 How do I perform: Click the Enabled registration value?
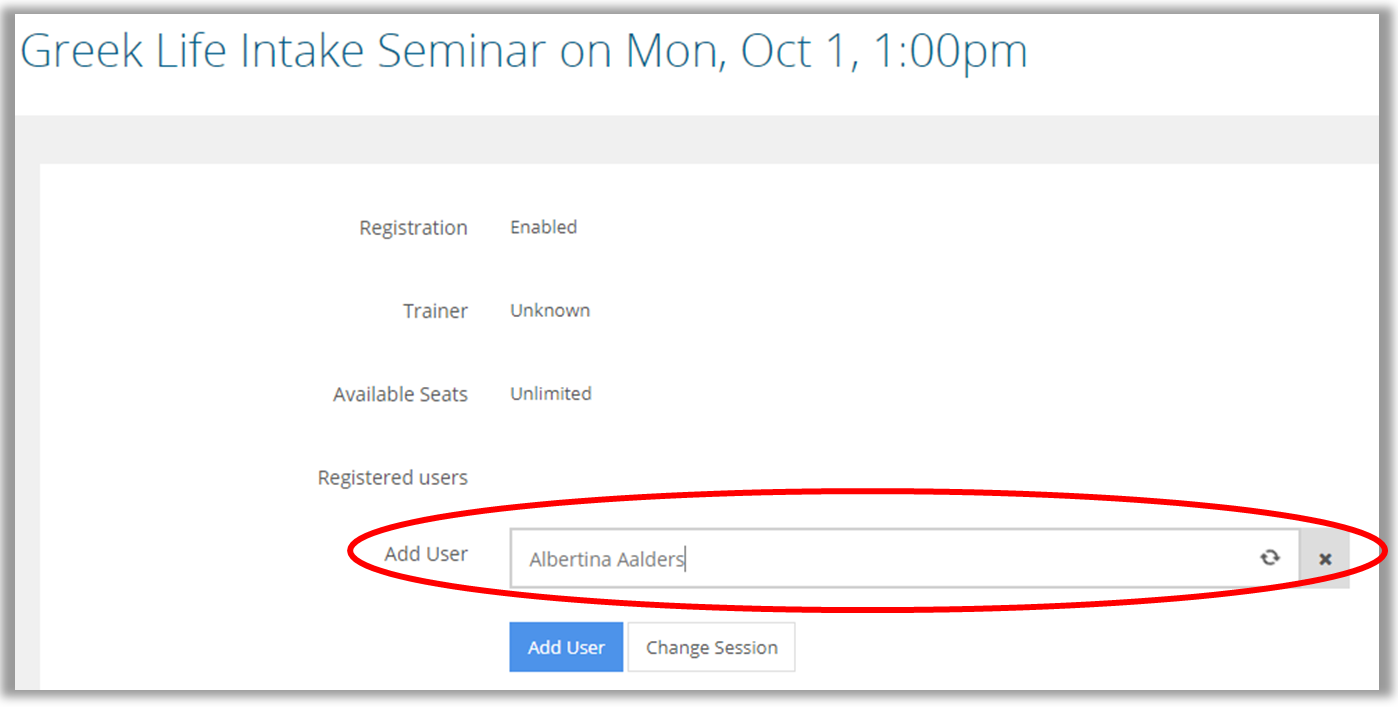click(543, 227)
